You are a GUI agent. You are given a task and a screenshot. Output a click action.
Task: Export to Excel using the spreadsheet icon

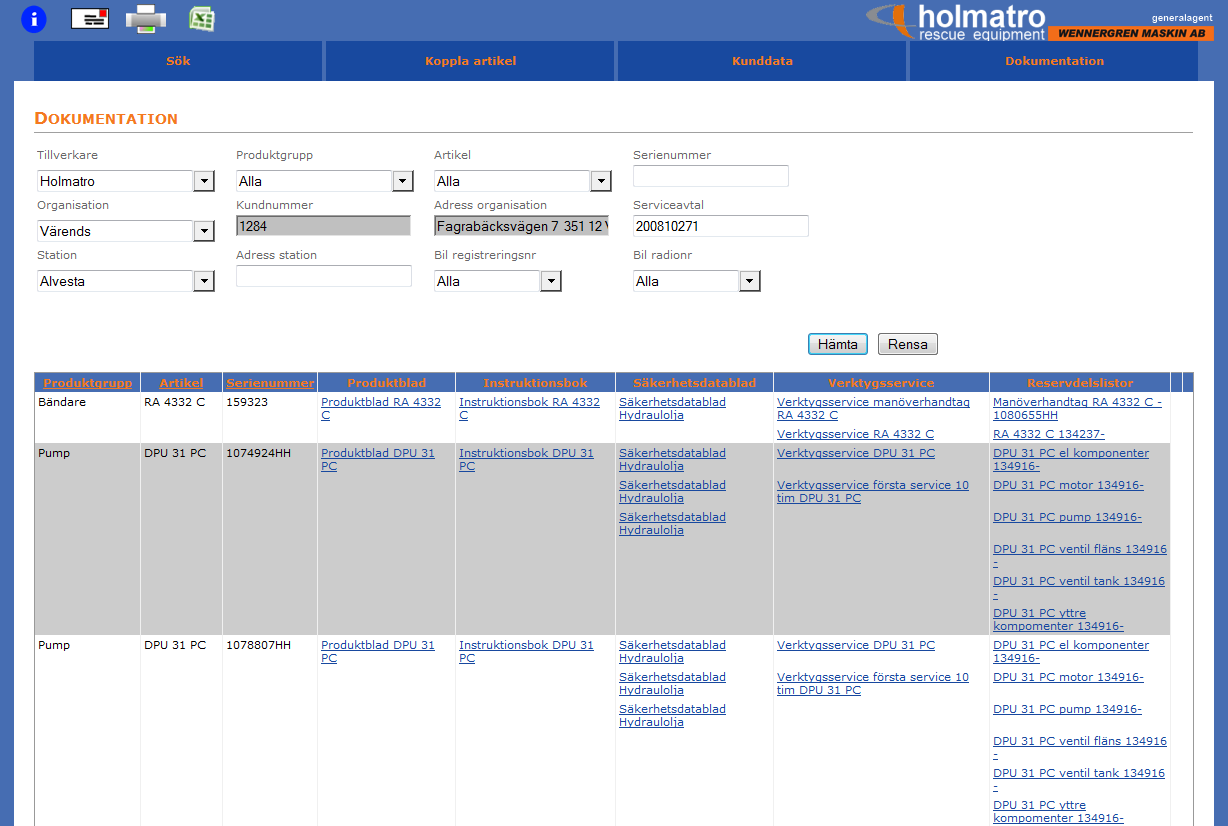203,19
